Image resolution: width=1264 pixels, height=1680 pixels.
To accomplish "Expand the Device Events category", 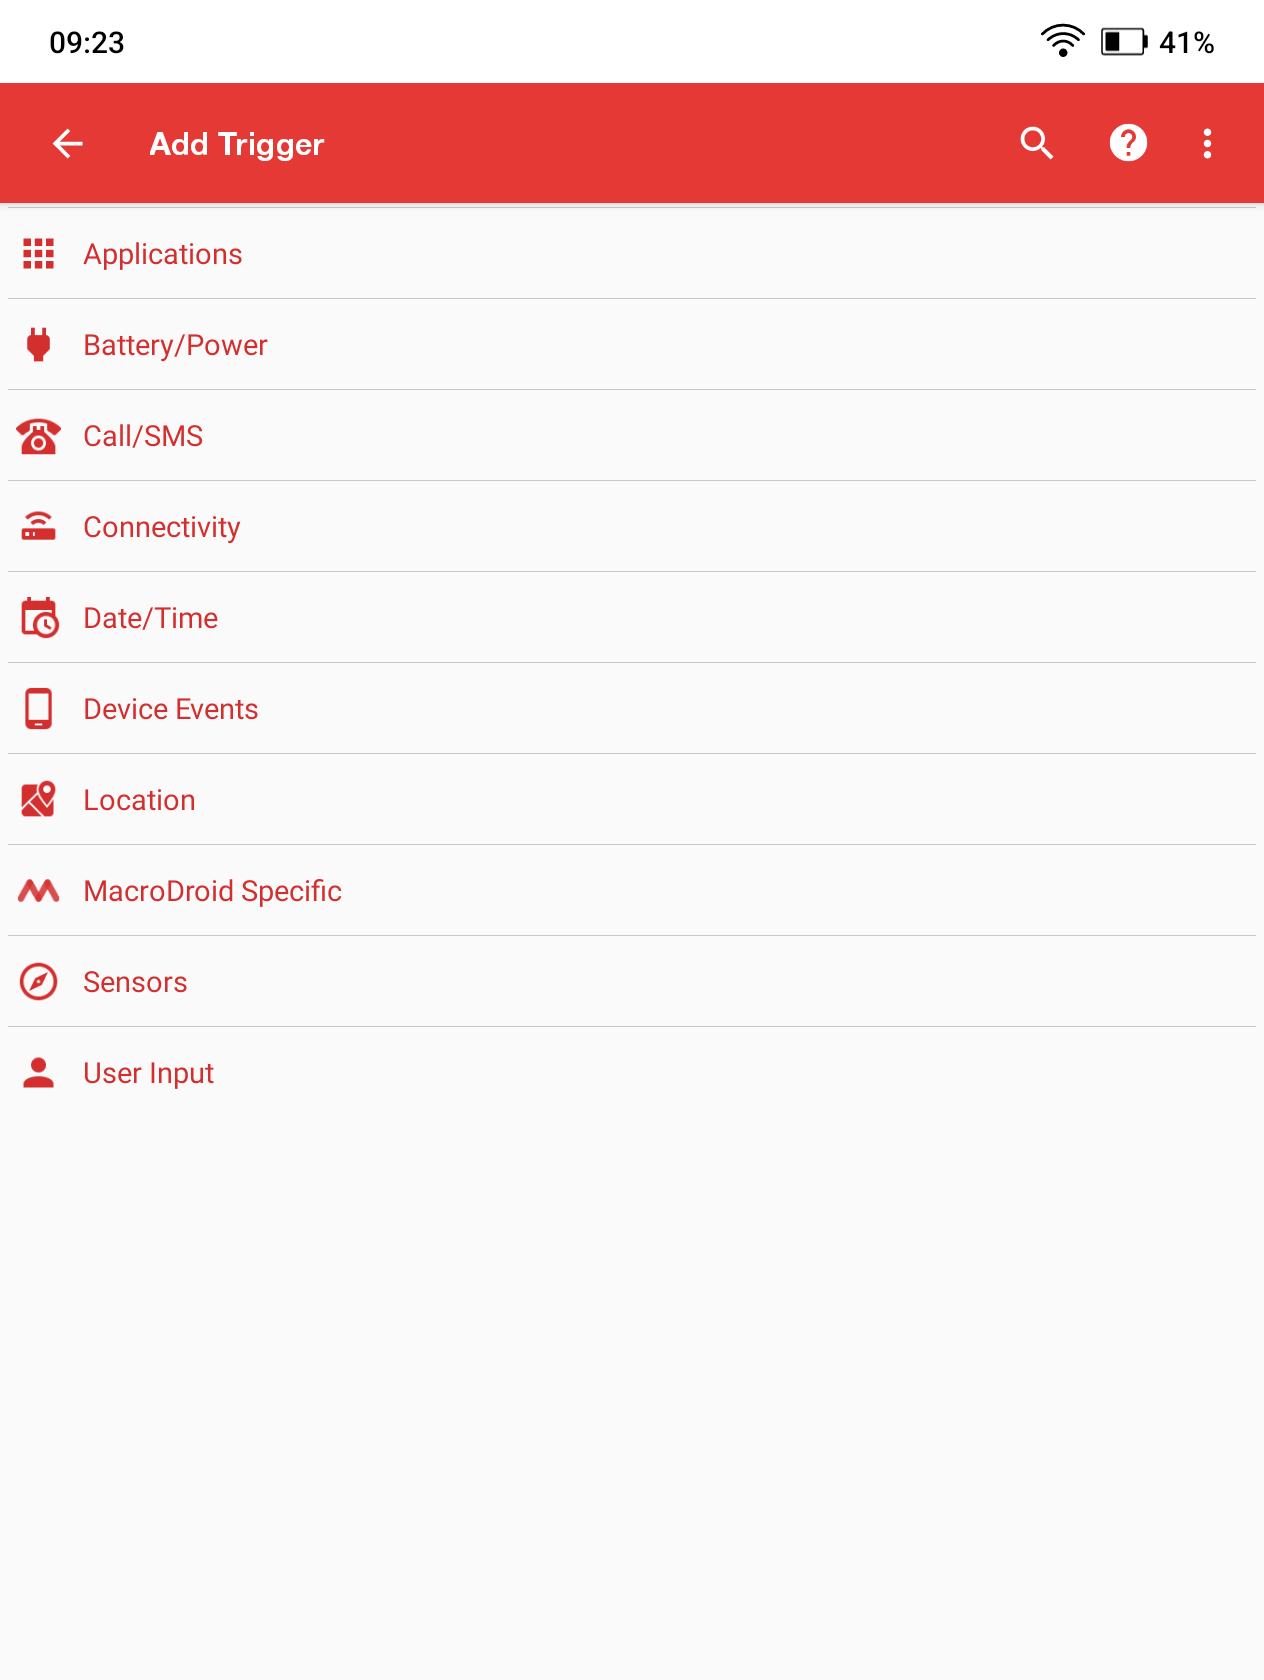I will tap(171, 709).
